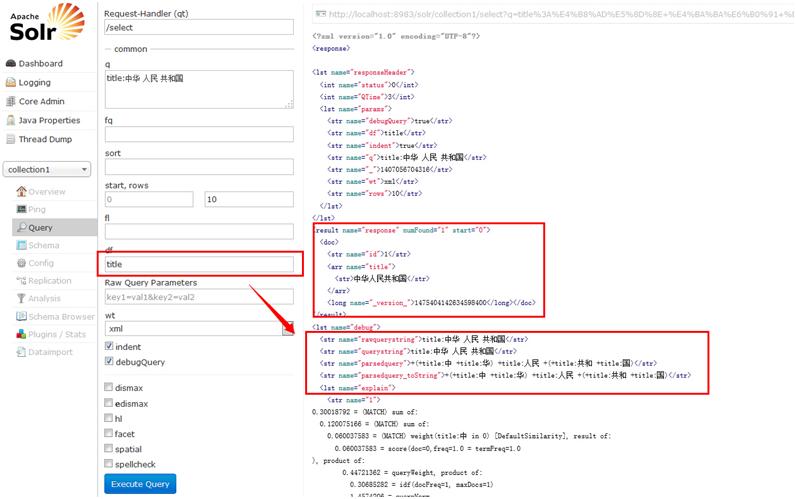Click the Overview house icon
Screen dimensions: 796x499
pos(21,191)
